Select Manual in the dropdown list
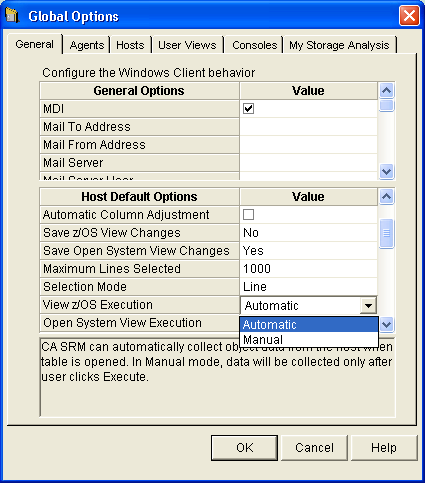Screen dimensions: 425x483 coord(309,340)
